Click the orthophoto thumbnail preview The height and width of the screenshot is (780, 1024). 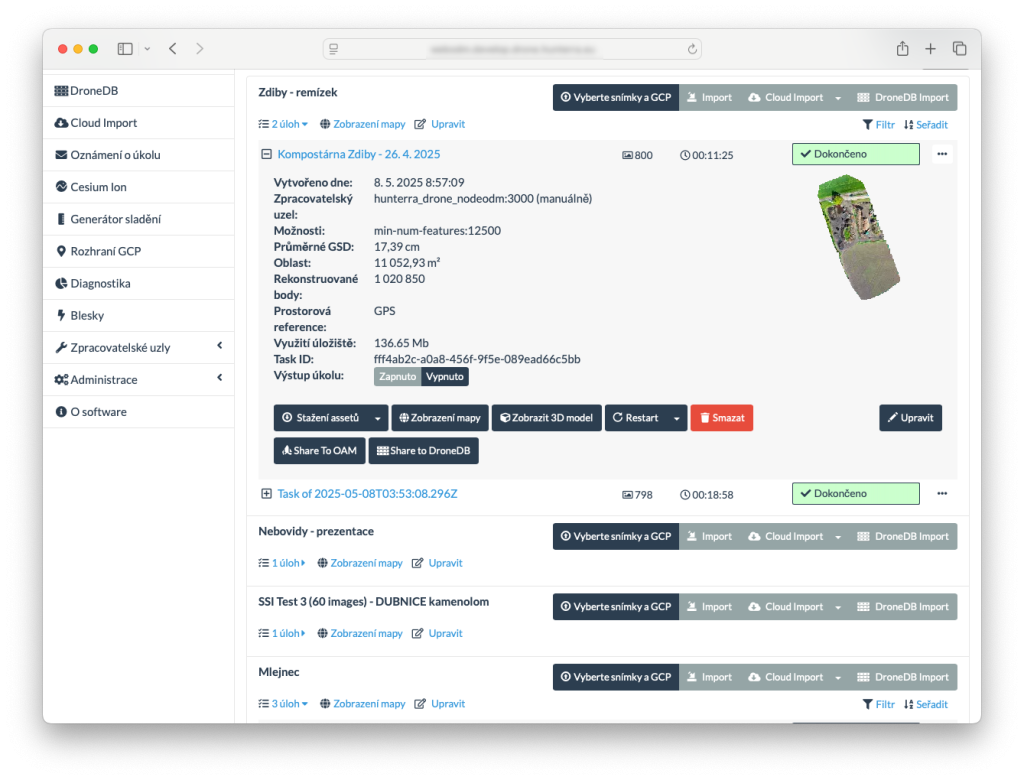click(x=857, y=236)
